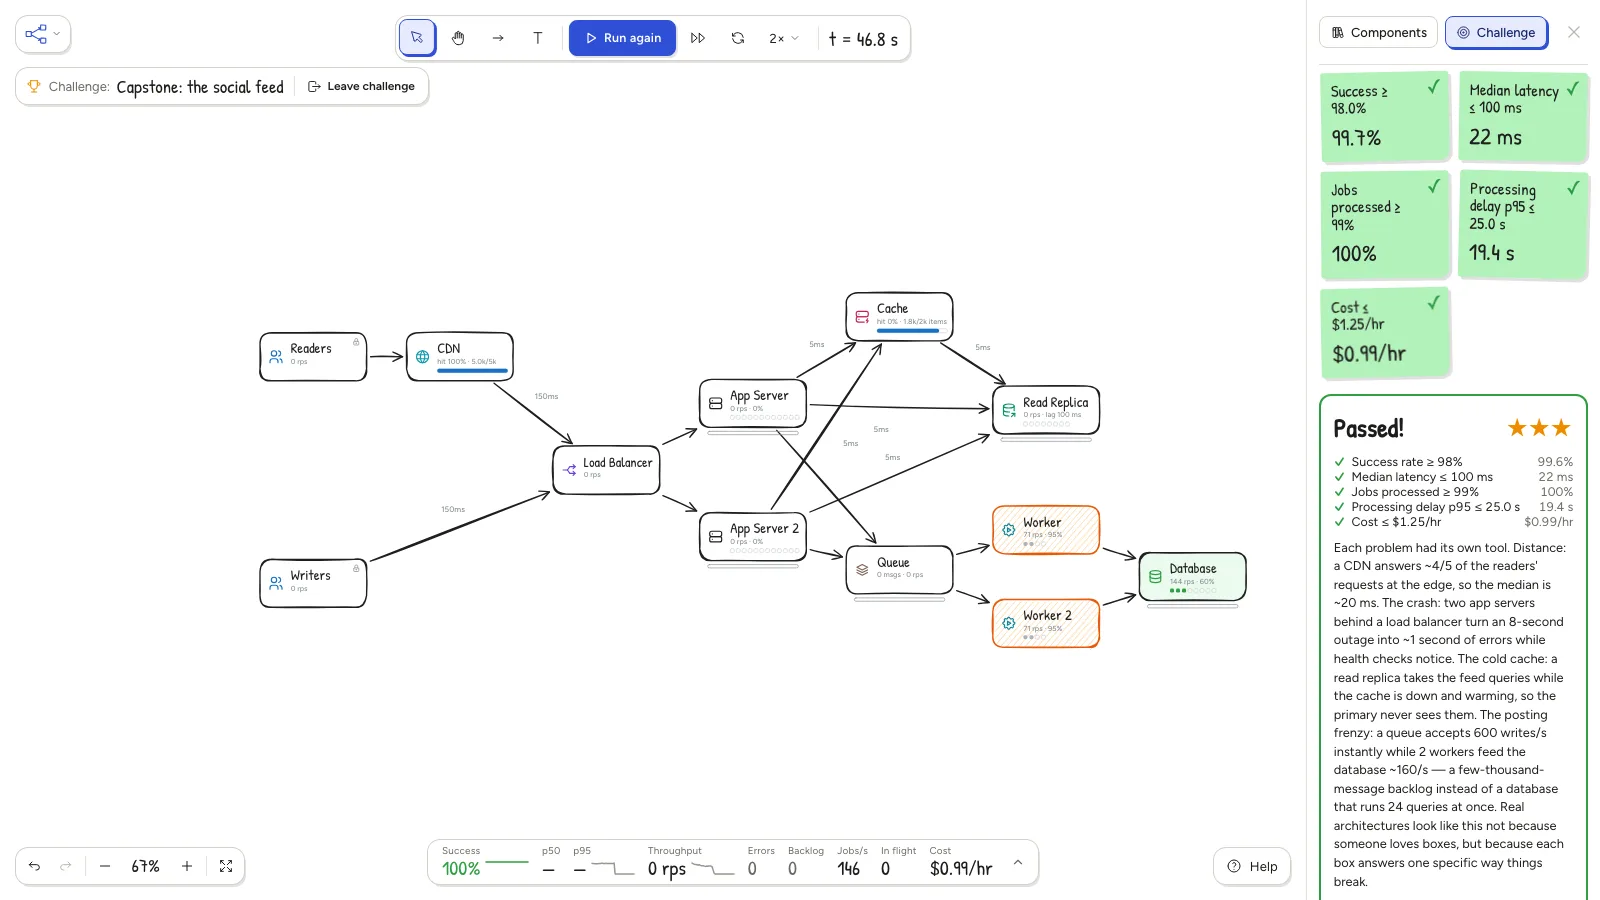Select the Database node
The image size is (1600, 900).
click(x=1193, y=576)
